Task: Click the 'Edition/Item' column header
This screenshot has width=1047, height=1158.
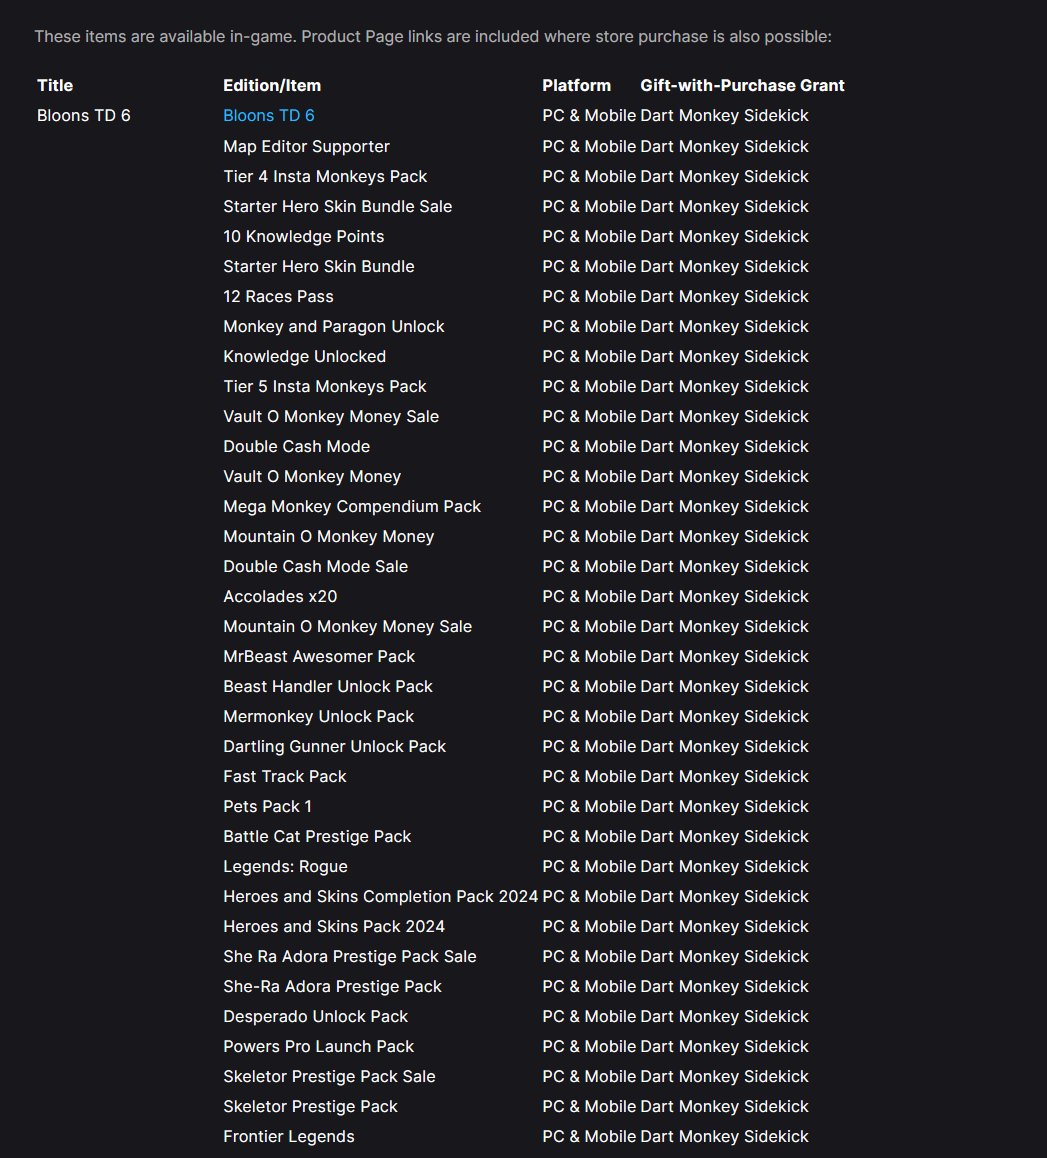Action: click(x=272, y=86)
